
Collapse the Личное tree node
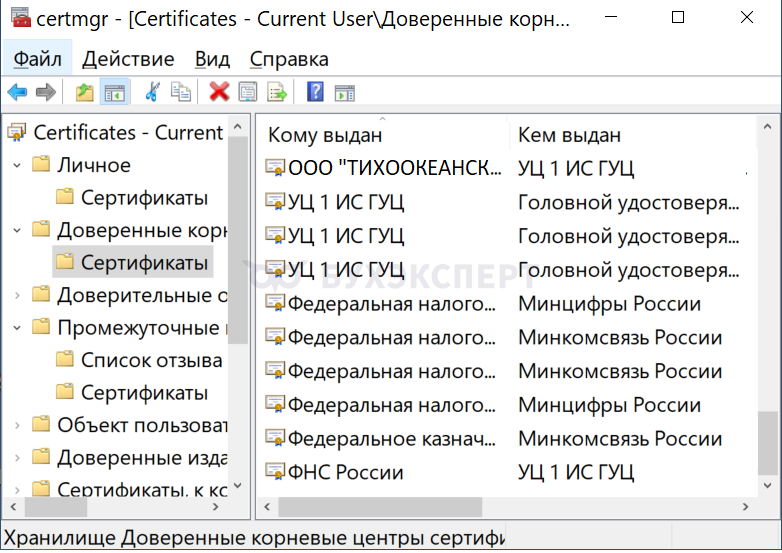(x=17, y=165)
